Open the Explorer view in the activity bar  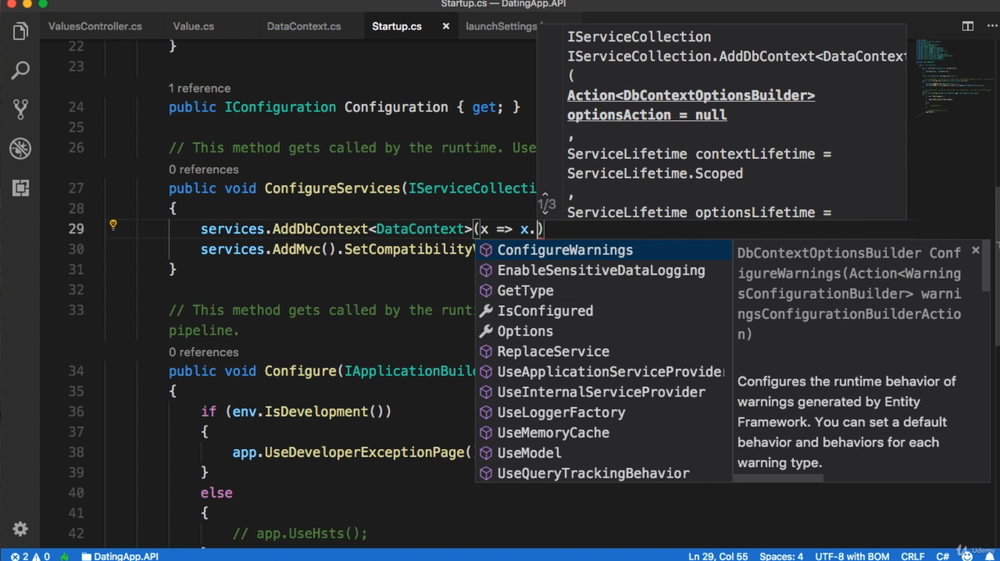point(20,31)
